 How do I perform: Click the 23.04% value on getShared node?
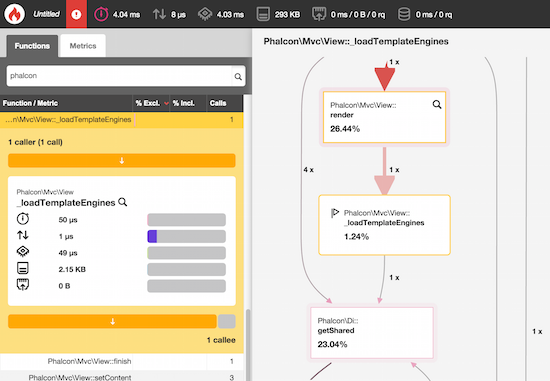pyautogui.click(x=332, y=344)
